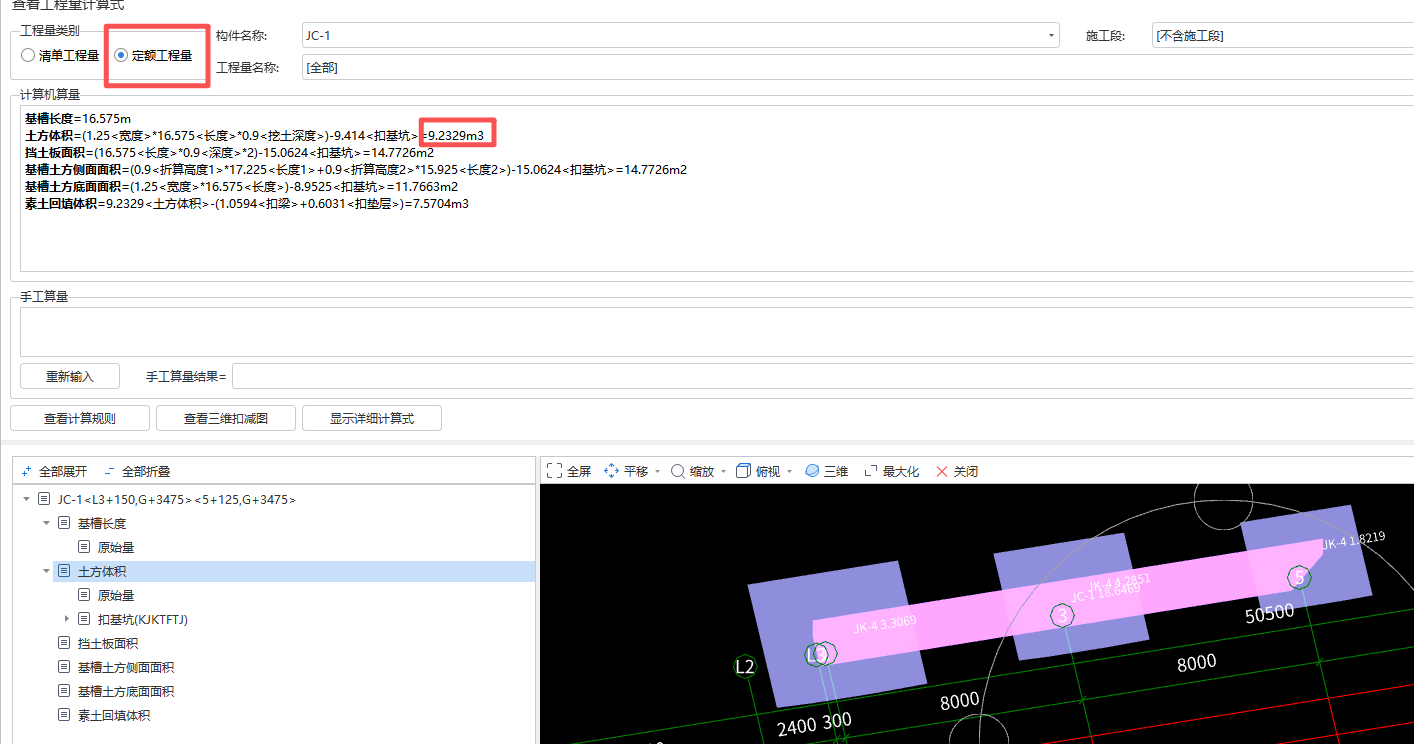Open the 工程量名称 [全部] combo box
The width and height of the screenshot is (1414, 744).
858,67
